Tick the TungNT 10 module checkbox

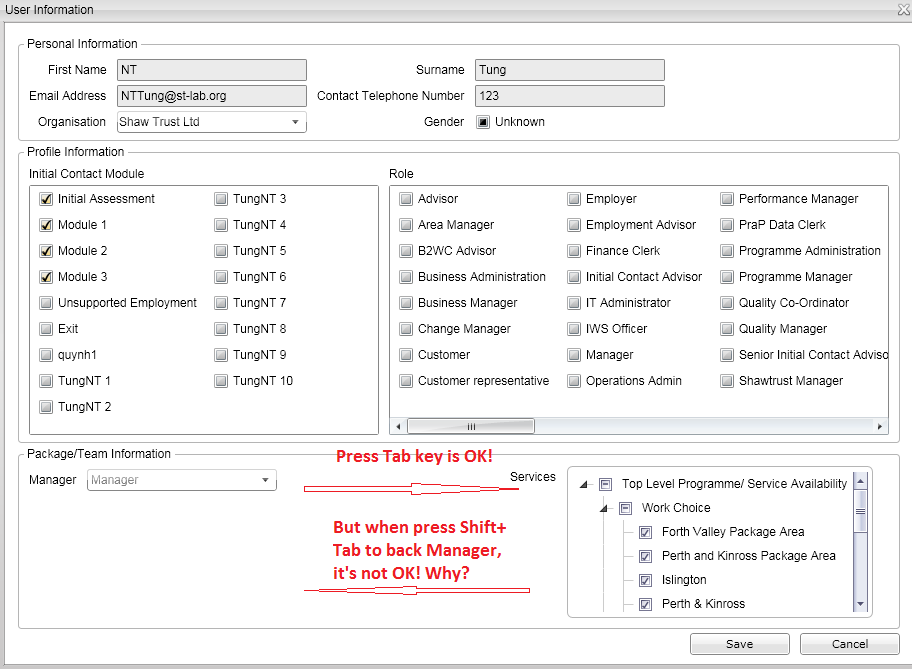(x=221, y=381)
